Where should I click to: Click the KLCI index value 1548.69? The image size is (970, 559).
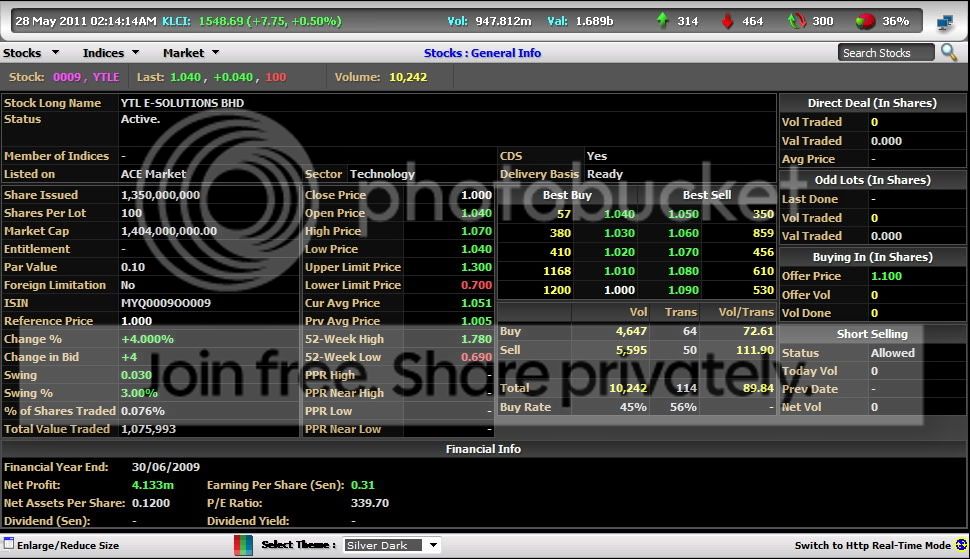221,21
